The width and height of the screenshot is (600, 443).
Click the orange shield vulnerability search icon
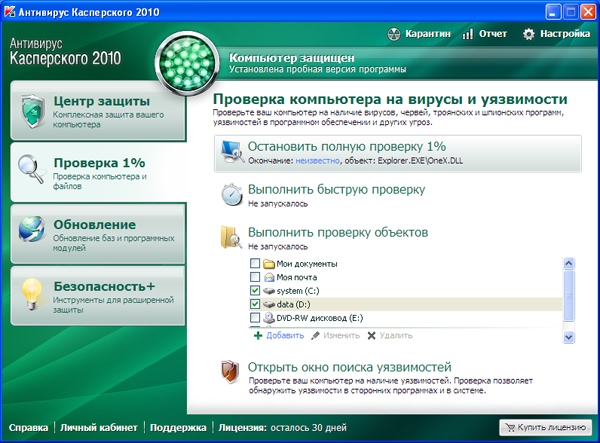point(230,372)
